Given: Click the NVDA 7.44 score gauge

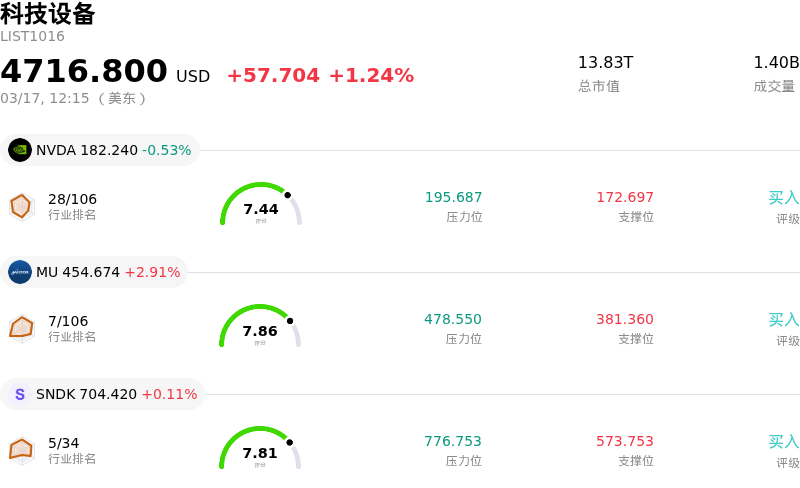Looking at the screenshot, I should click(261, 206).
